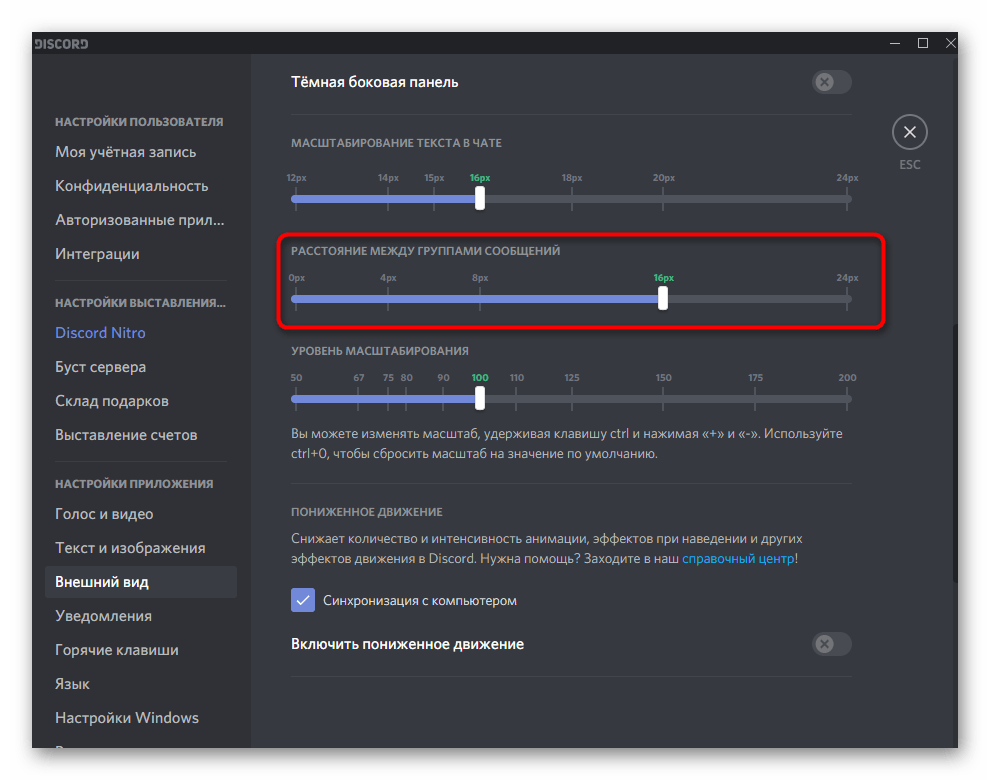Viewport: 990px width, 780px height.
Task: Open the справочный центр link
Action: (x=738, y=559)
